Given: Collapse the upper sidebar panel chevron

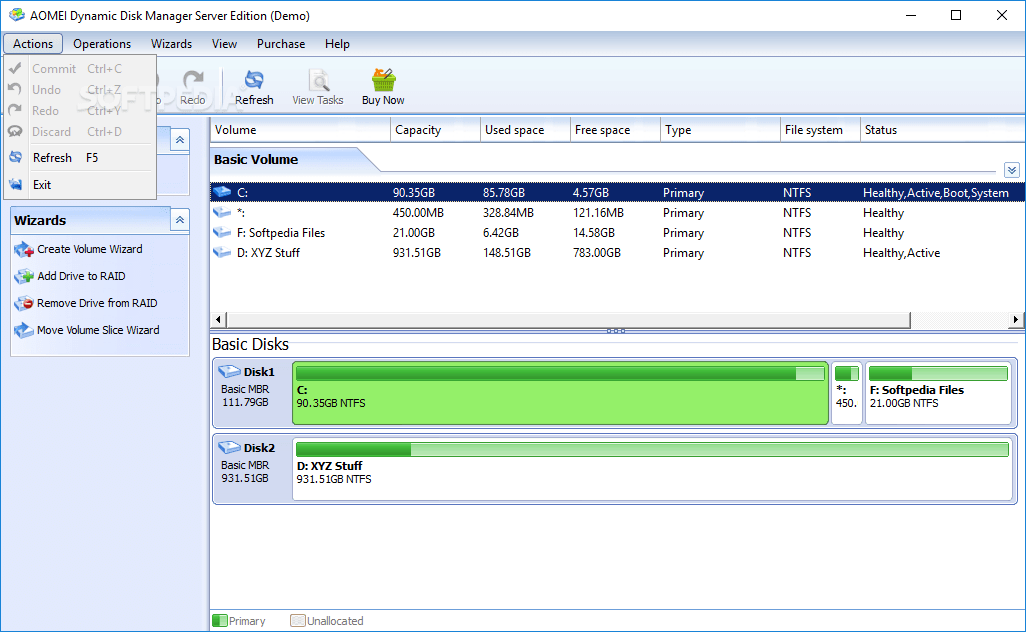Looking at the screenshot, I should (x=179, y=139).
